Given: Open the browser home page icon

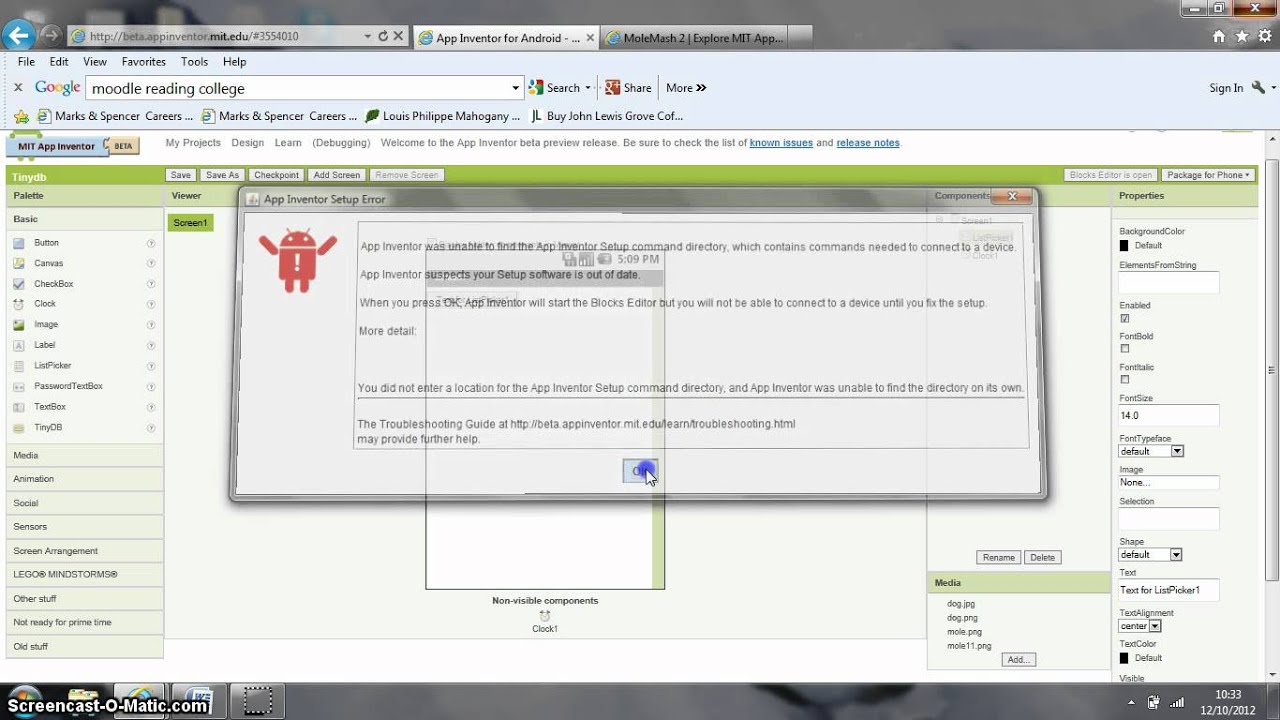Looking at the screenshot, I should click(x=1219, y=36).
